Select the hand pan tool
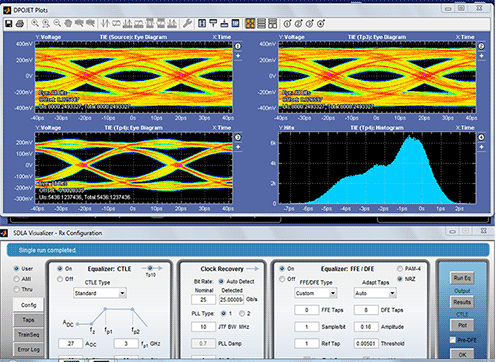This screenshot has width=500, height=362. coord(68,23)
